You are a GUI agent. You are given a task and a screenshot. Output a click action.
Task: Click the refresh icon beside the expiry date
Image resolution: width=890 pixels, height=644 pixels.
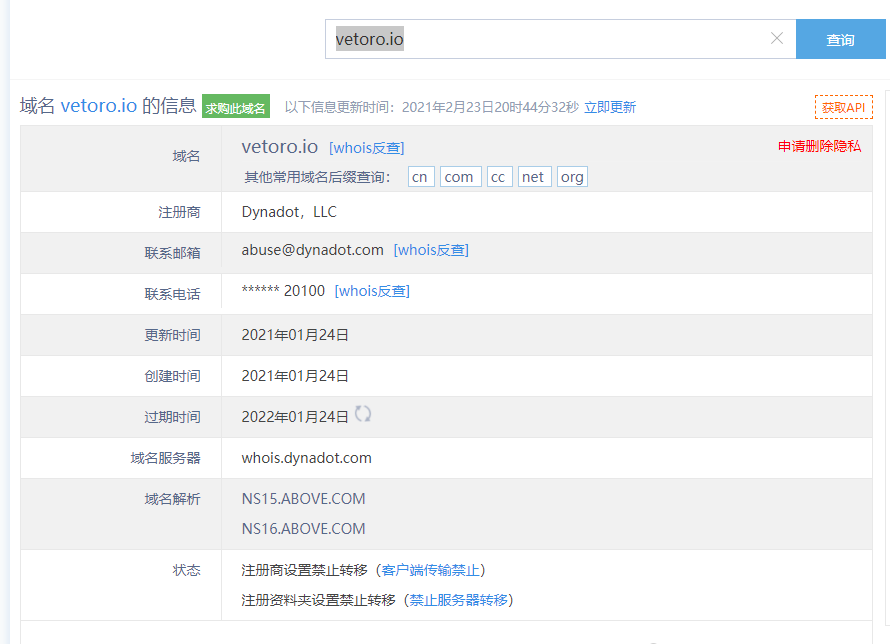click(363, 414)
